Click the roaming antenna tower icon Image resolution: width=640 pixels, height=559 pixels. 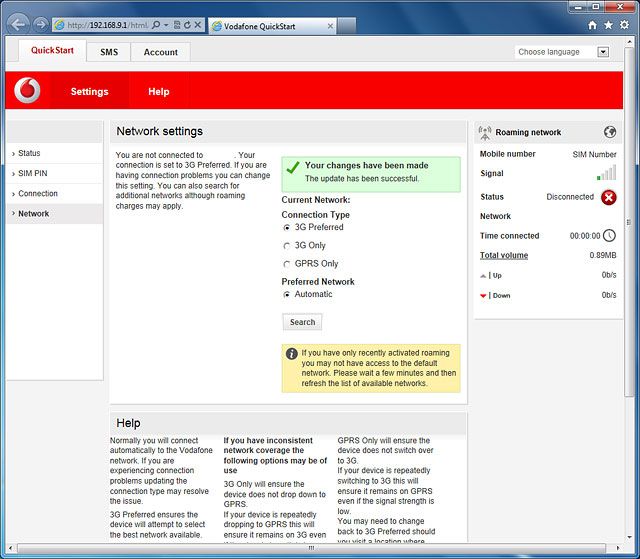485,132
